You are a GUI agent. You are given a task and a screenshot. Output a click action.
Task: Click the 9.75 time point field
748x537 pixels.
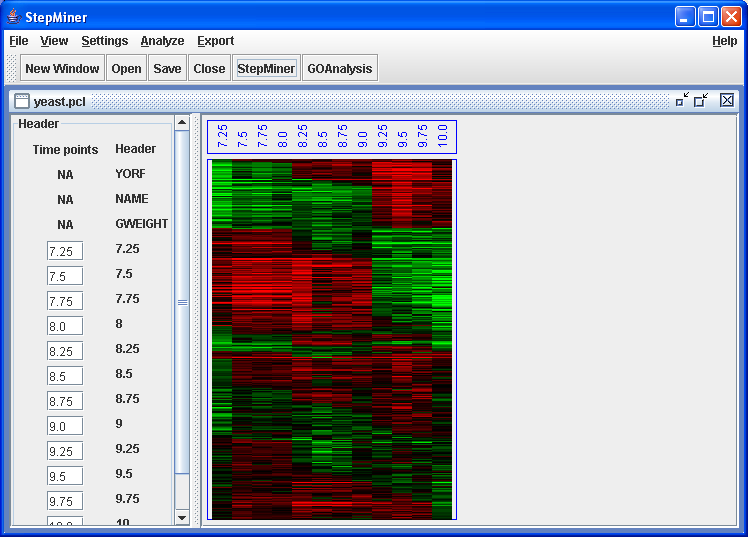coord(65,501)
